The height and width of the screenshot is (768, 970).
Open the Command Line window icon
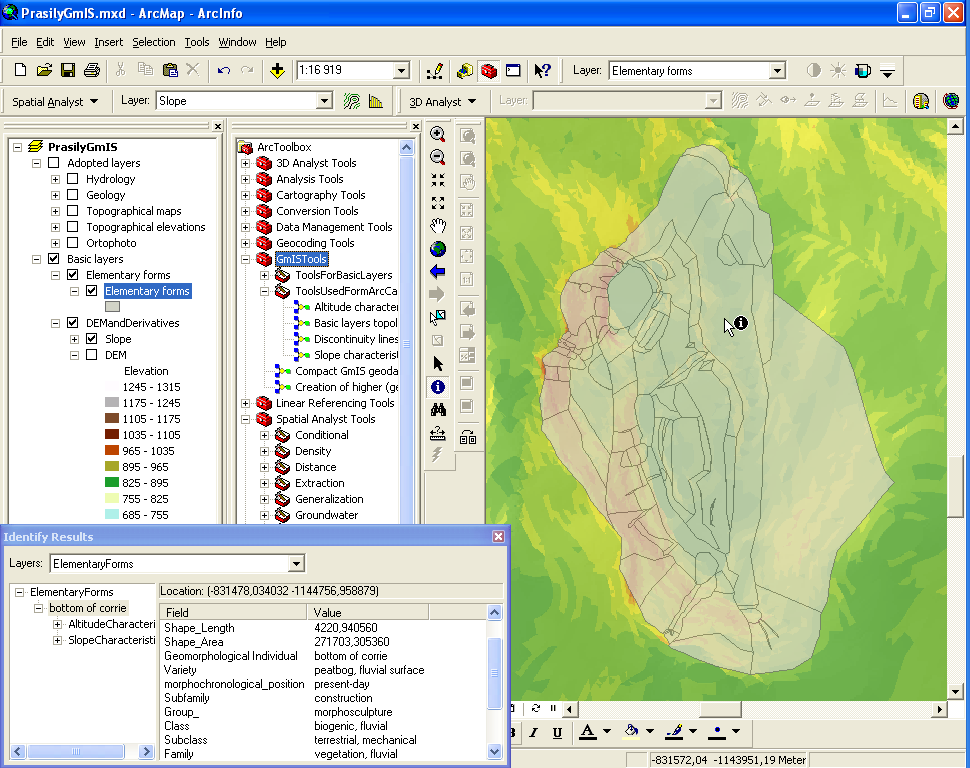coord(513,71)
